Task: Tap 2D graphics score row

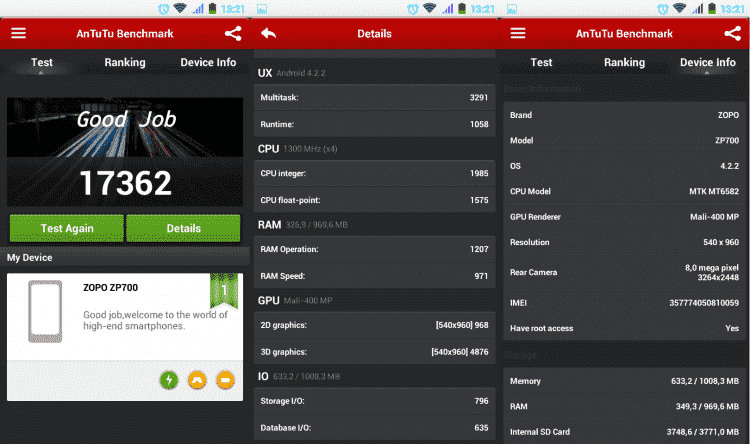Action: pos(375,325)
